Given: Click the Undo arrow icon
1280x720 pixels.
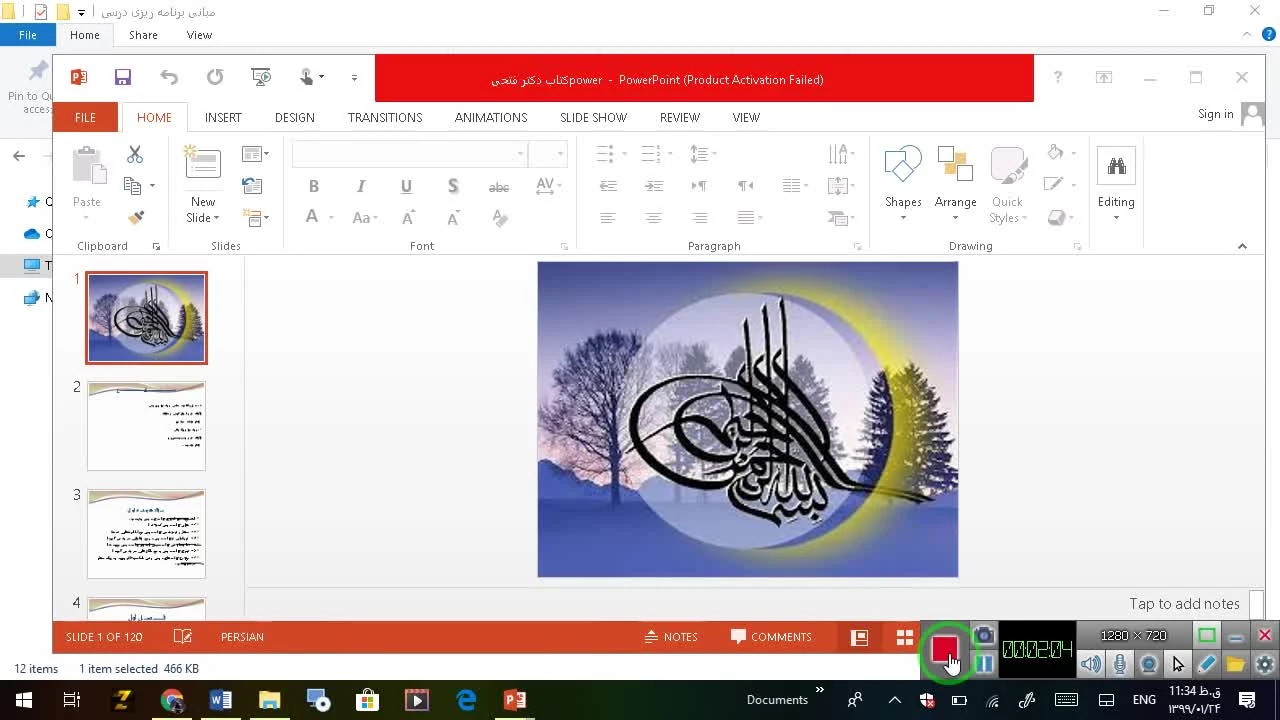Looking at the screenshot, I should pos(169,78).
